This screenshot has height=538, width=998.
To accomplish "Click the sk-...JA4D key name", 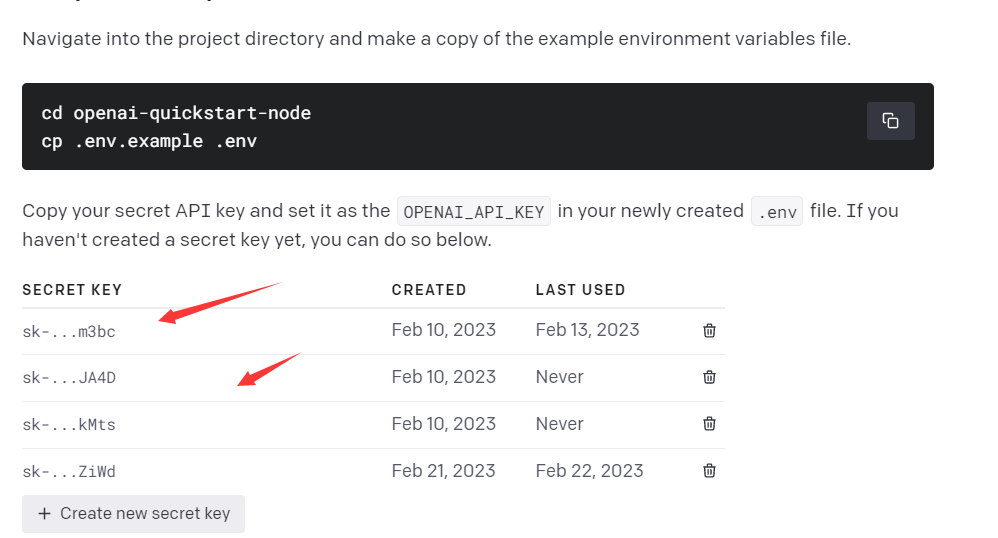I will coord(76,378).
